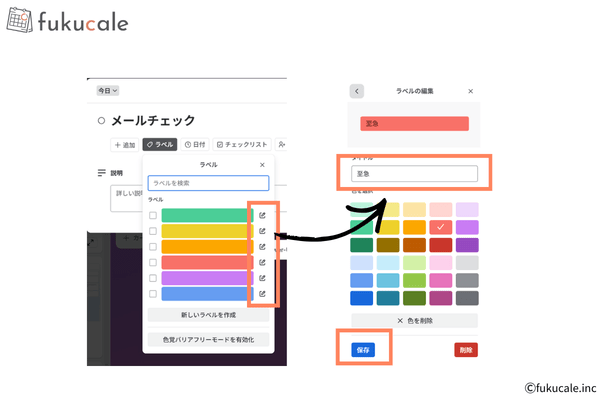
Task: Open the 今日 list dropdown
Action: (x=107, y=91)
